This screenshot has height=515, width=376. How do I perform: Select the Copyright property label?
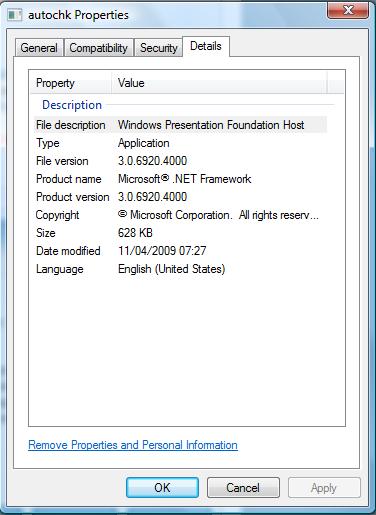[57, 215]
